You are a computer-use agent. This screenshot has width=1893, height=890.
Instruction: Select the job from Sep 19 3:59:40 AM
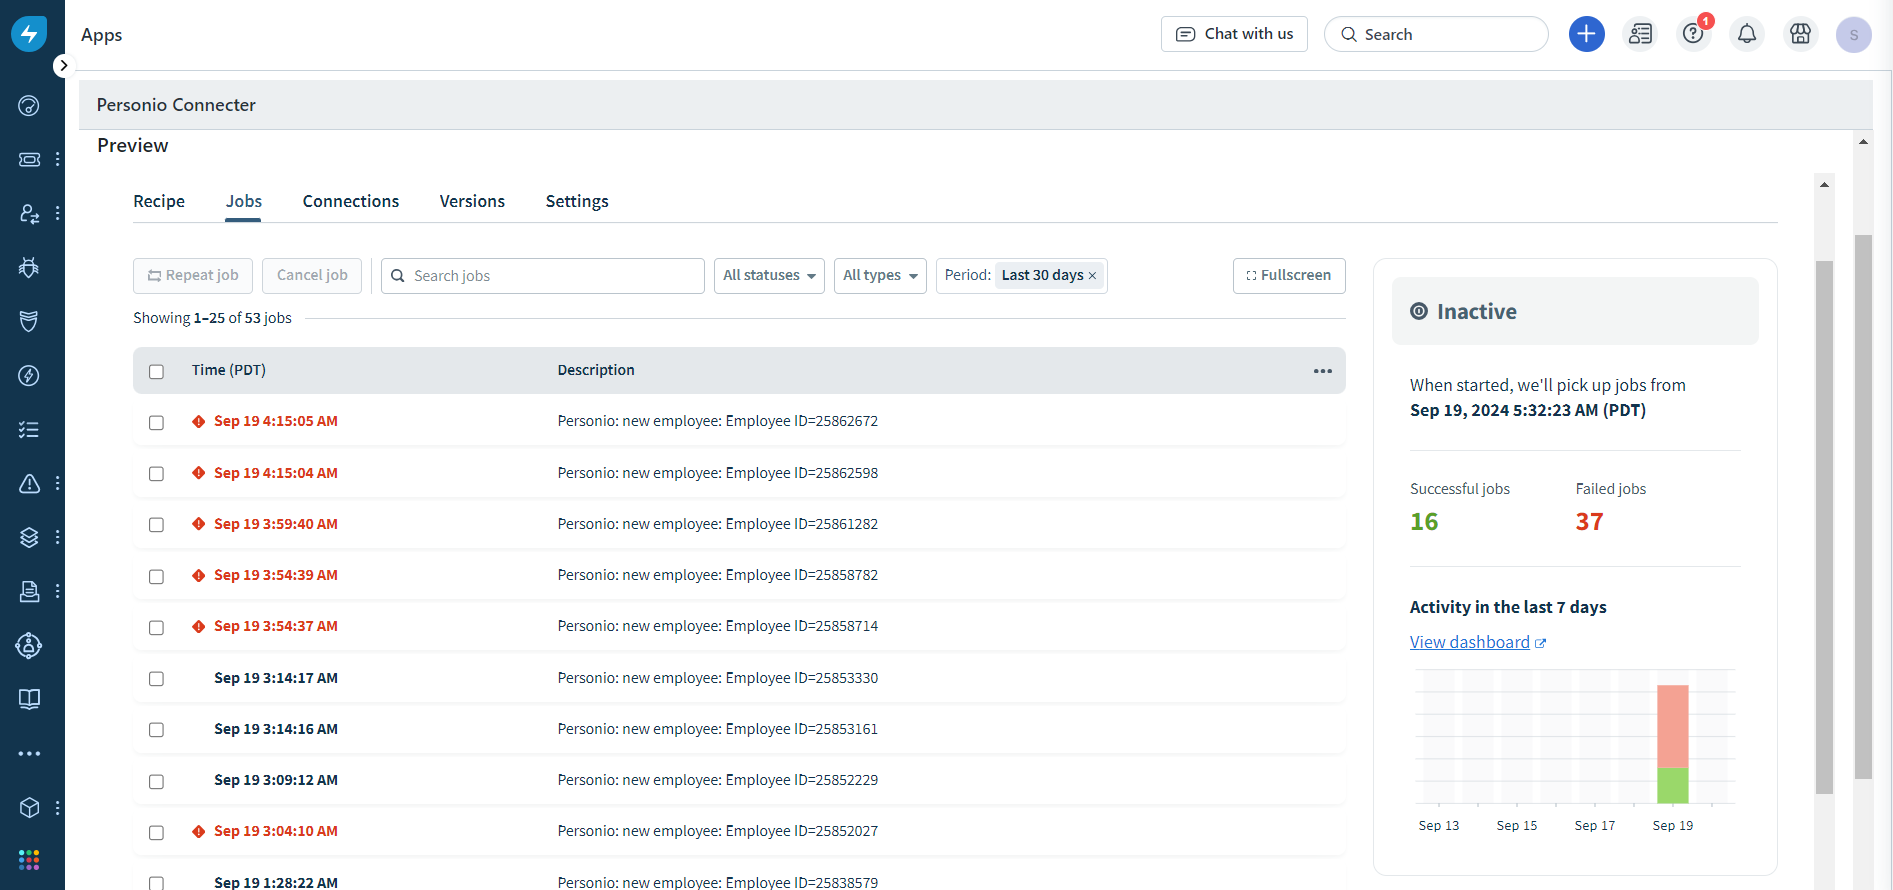click(x=156, y=525)
